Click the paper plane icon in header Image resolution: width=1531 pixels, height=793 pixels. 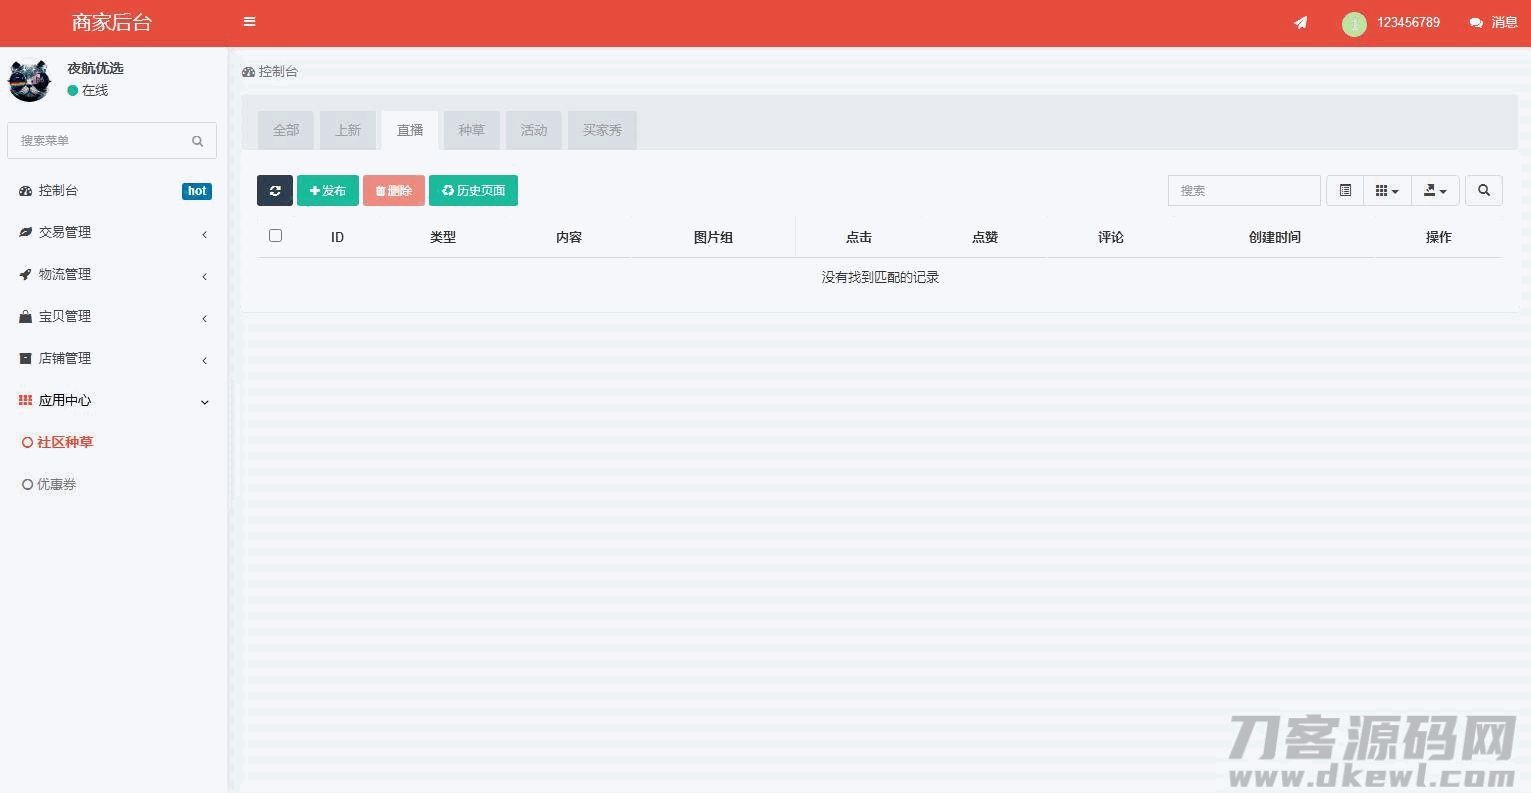pyautogui.click(x=1300, y=22)
